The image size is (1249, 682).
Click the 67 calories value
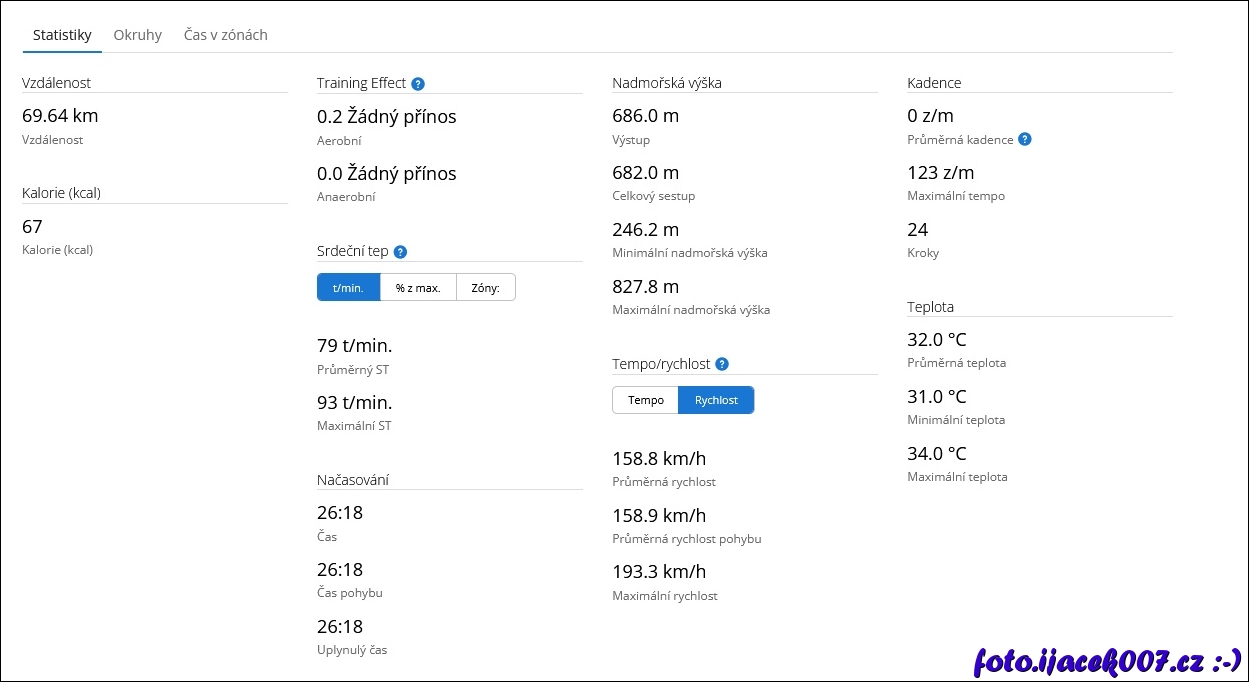click(x=32, y=227)
